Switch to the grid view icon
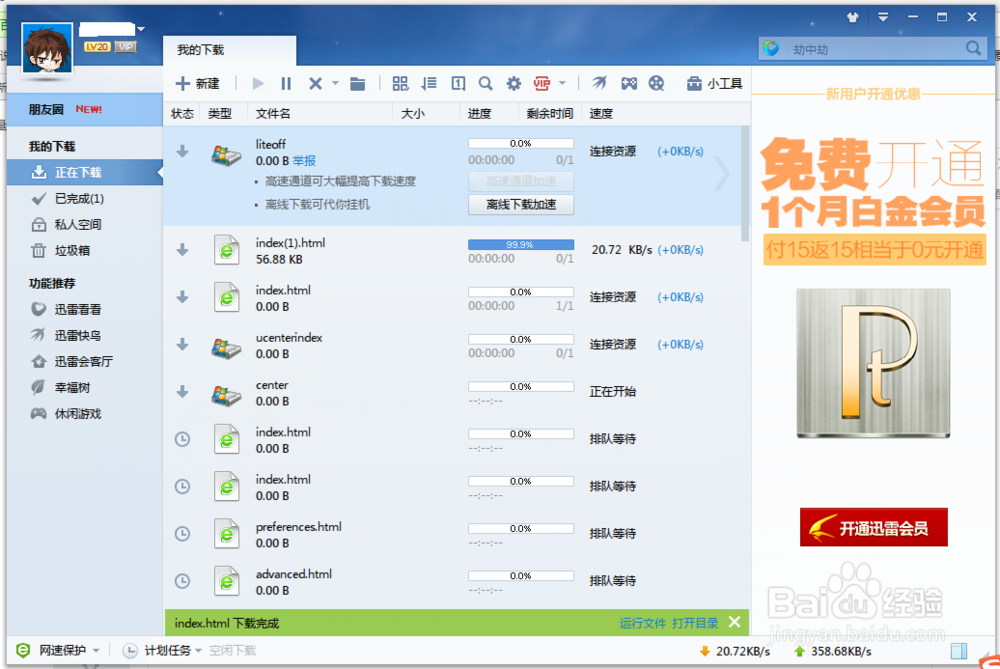The width and height of the screenshot is (1000, 669). (400, 84)
